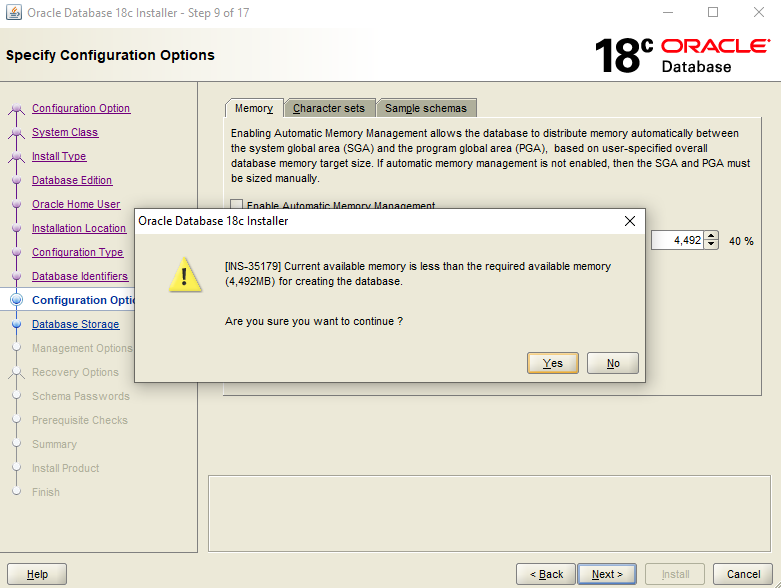Click the step bullet beside Install Product
The image size is (781, 588).
(16, 467)
